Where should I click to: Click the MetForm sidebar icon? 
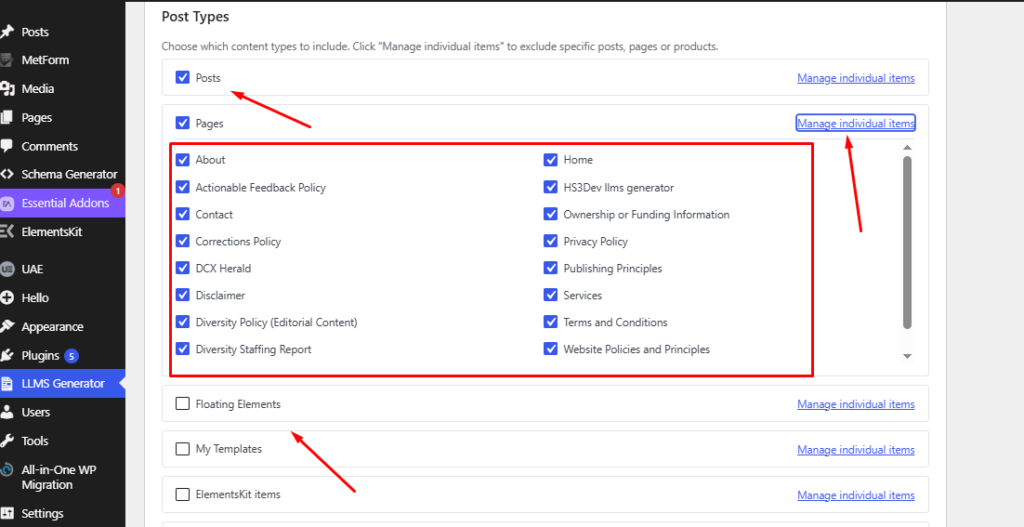(7, 59)
